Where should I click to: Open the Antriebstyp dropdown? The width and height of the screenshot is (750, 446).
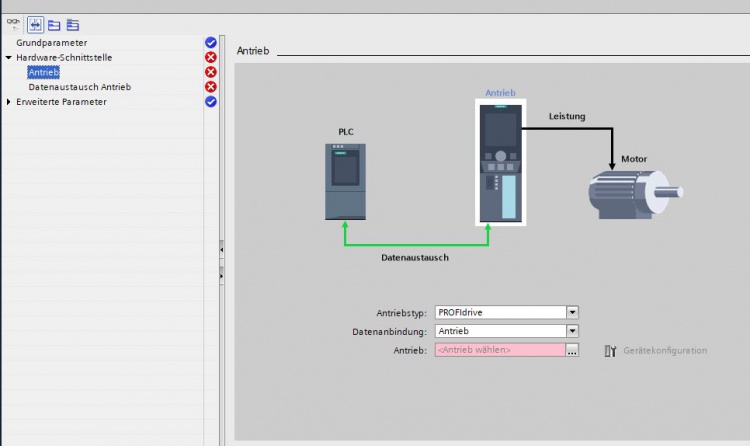click(x=572, y=312)
